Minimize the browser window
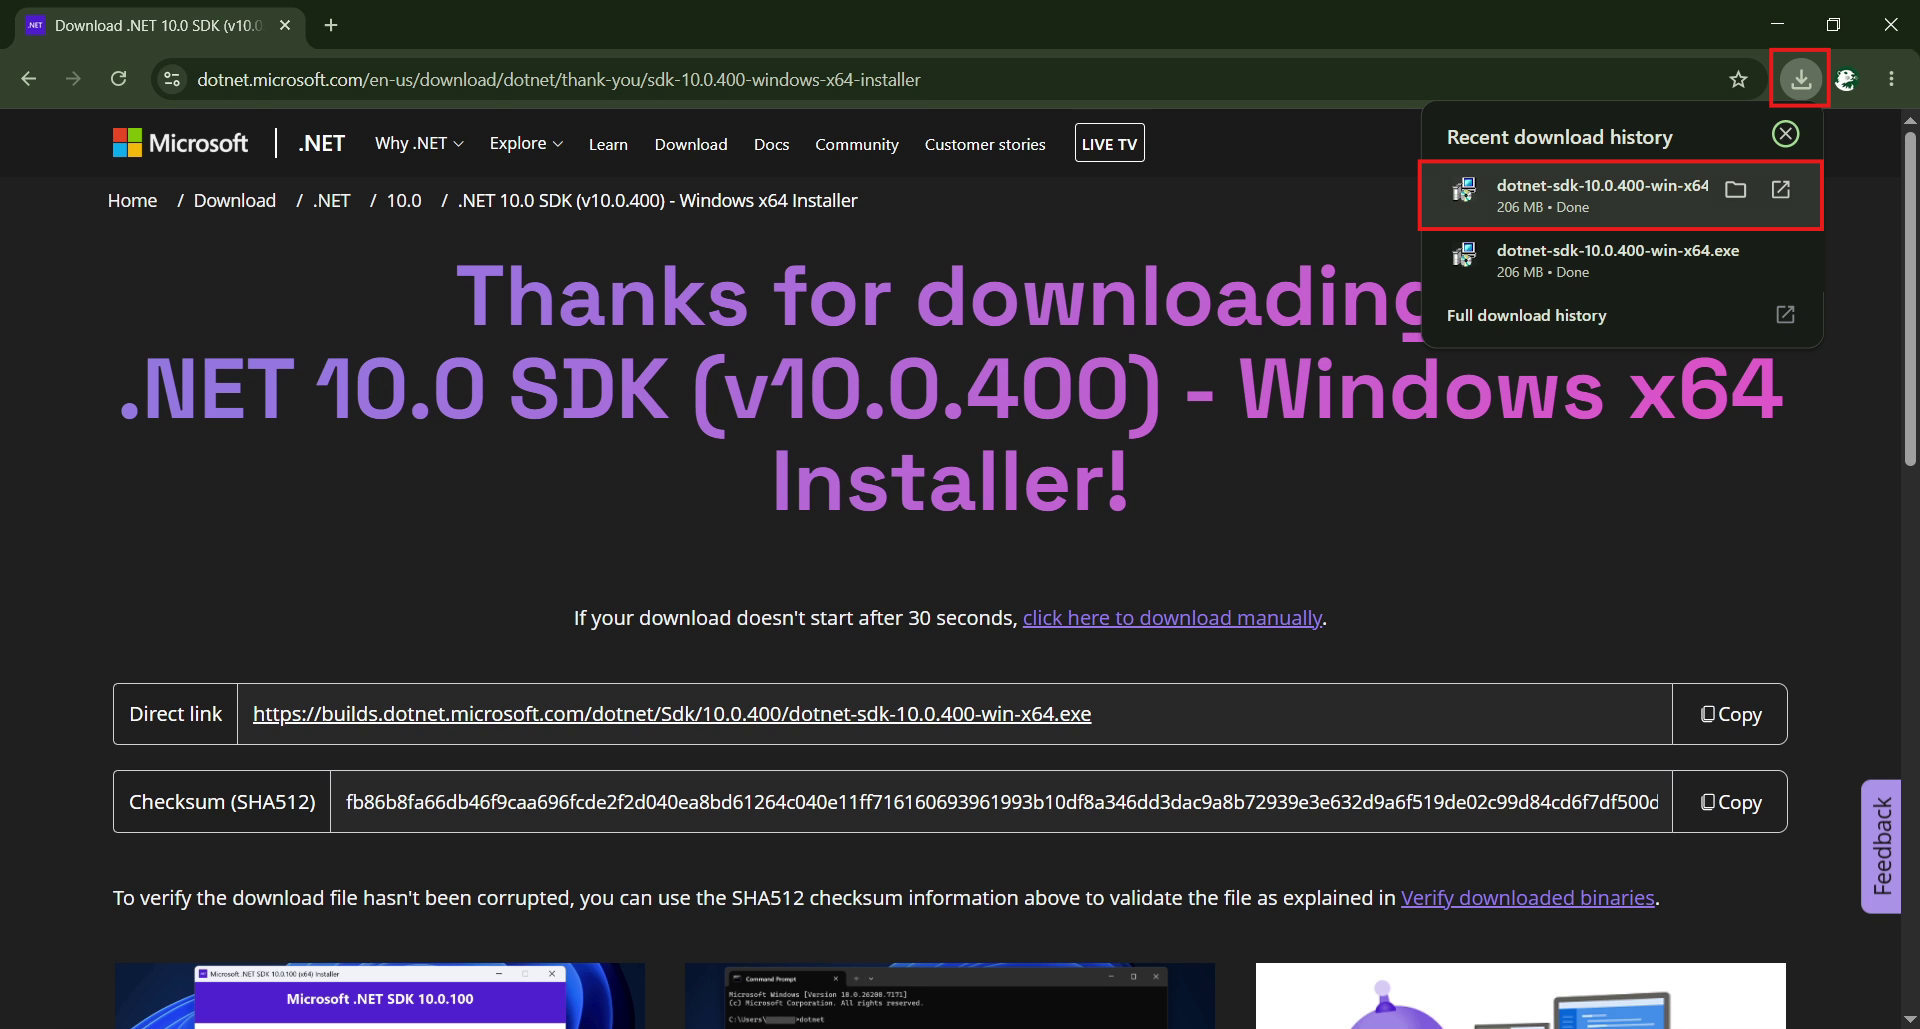 [1777, 24]
